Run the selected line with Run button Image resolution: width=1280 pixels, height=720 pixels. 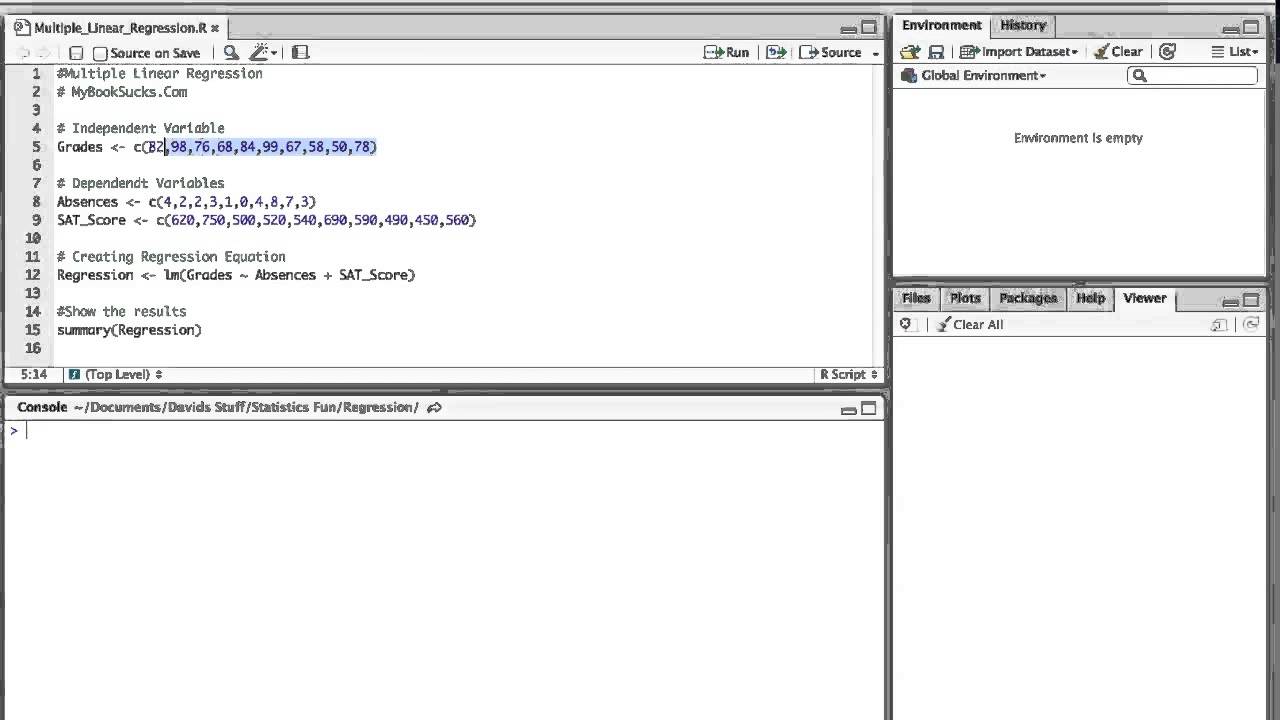click(x=727, y=52)
